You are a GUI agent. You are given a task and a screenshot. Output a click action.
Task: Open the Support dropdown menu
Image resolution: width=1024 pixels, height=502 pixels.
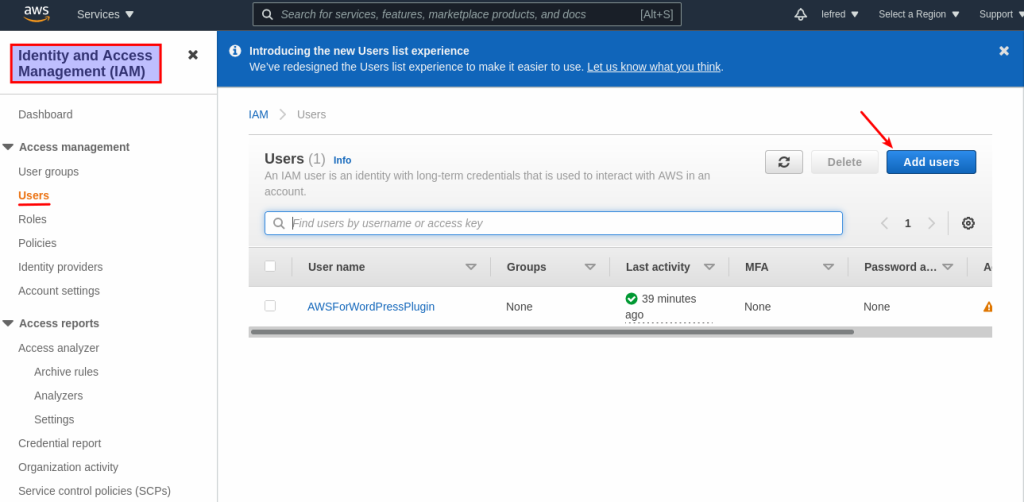click(x=1001, y=14)
